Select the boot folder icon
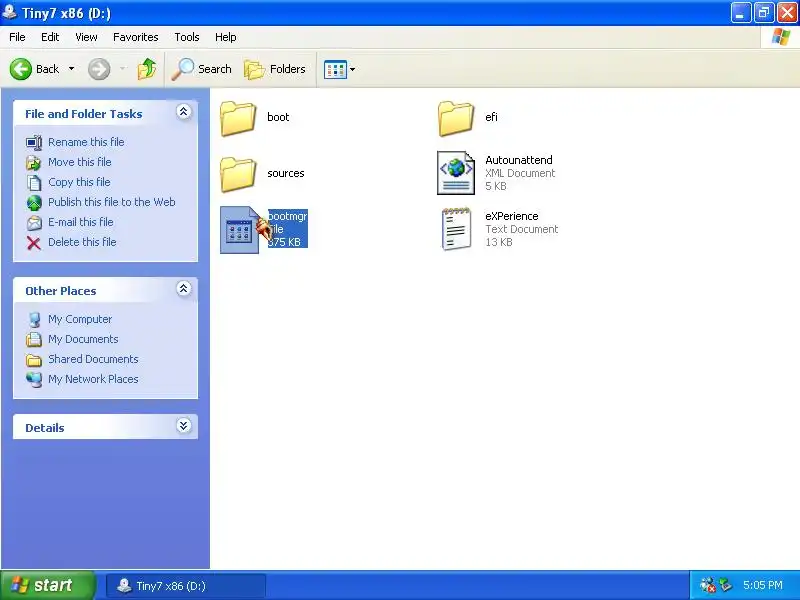800x600 pixels. [x=238, y=118]
